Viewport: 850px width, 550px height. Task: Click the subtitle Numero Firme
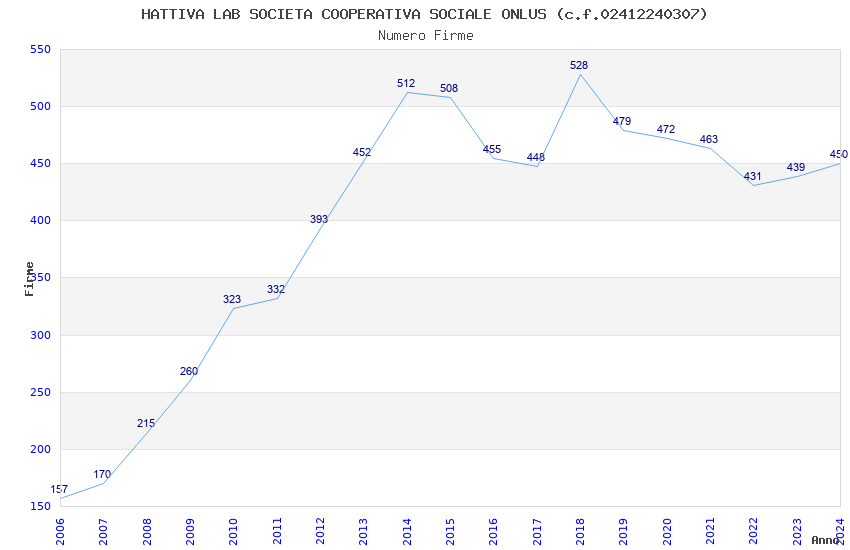pyautogui.click(x=426, y=35)
